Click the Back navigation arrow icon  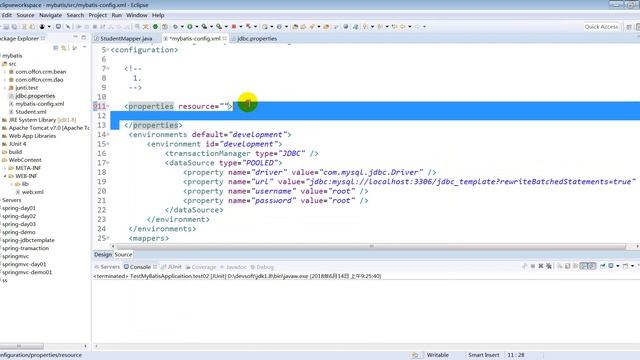point(402,27)
